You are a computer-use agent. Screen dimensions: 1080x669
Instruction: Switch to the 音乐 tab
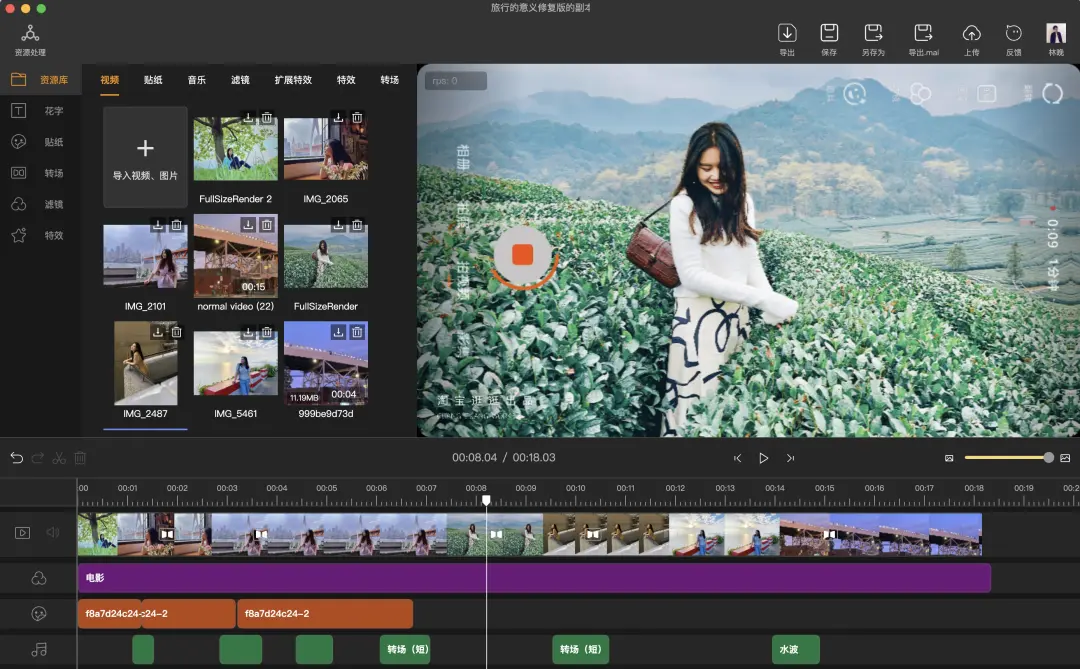tap(196, 80)
